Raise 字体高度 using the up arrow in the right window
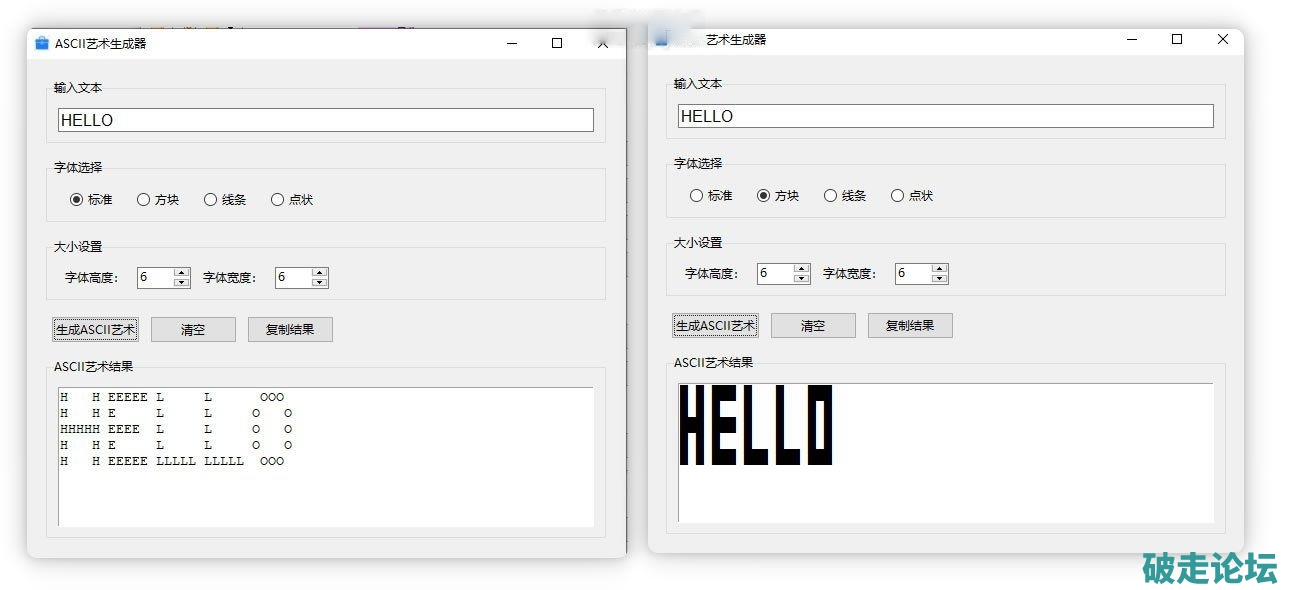 click(801, 268)
